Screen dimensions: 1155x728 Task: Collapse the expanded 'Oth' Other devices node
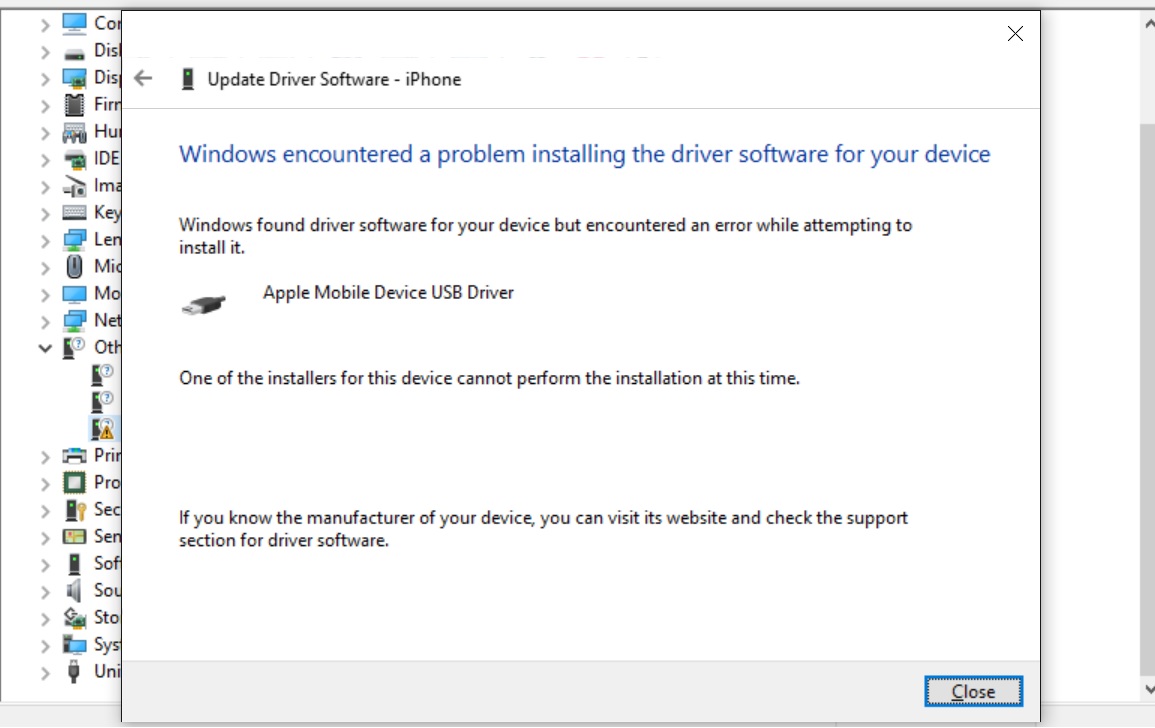click(45, 348)
